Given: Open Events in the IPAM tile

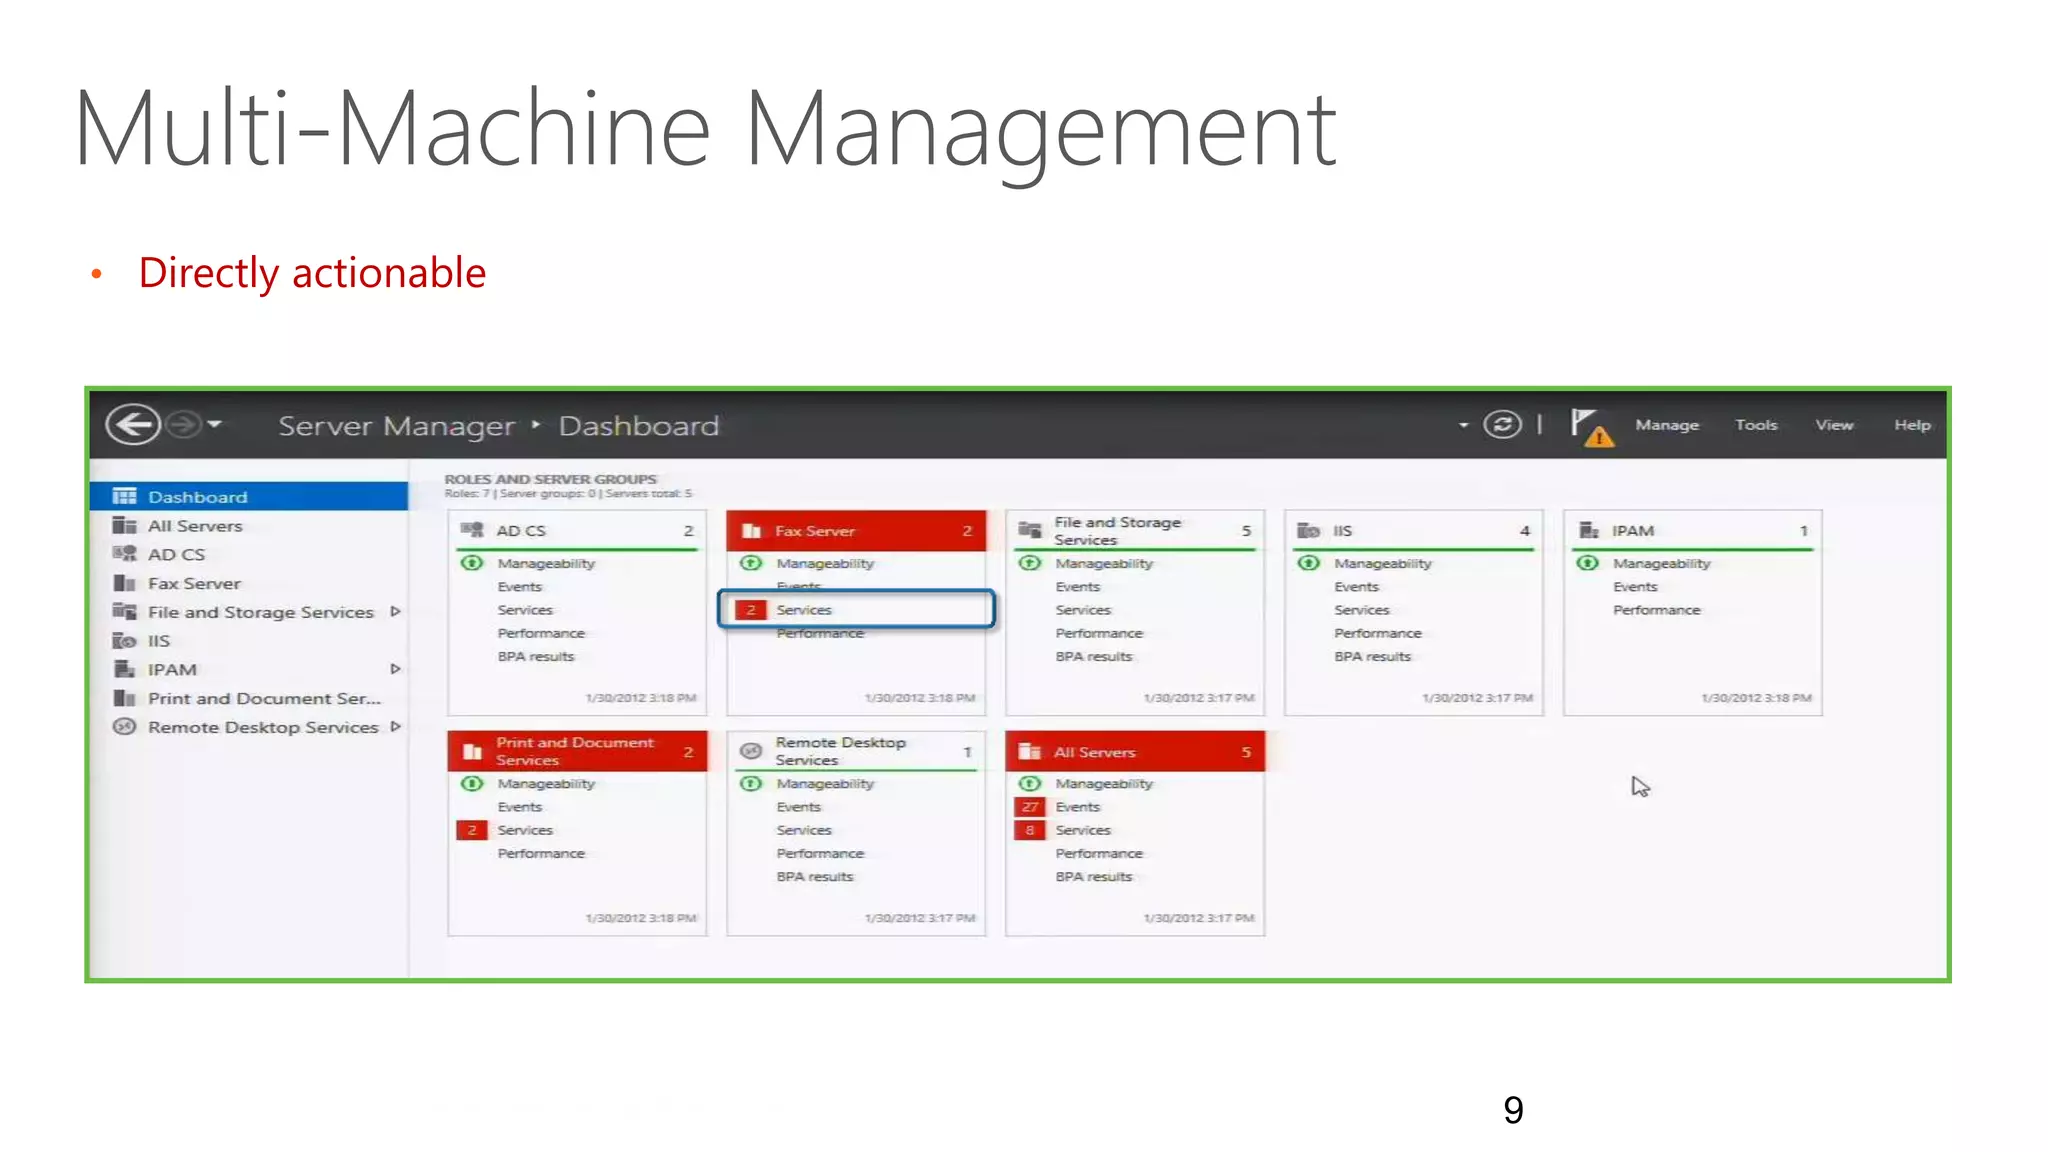Looking at the screenshot, I should pos(1635,587).
